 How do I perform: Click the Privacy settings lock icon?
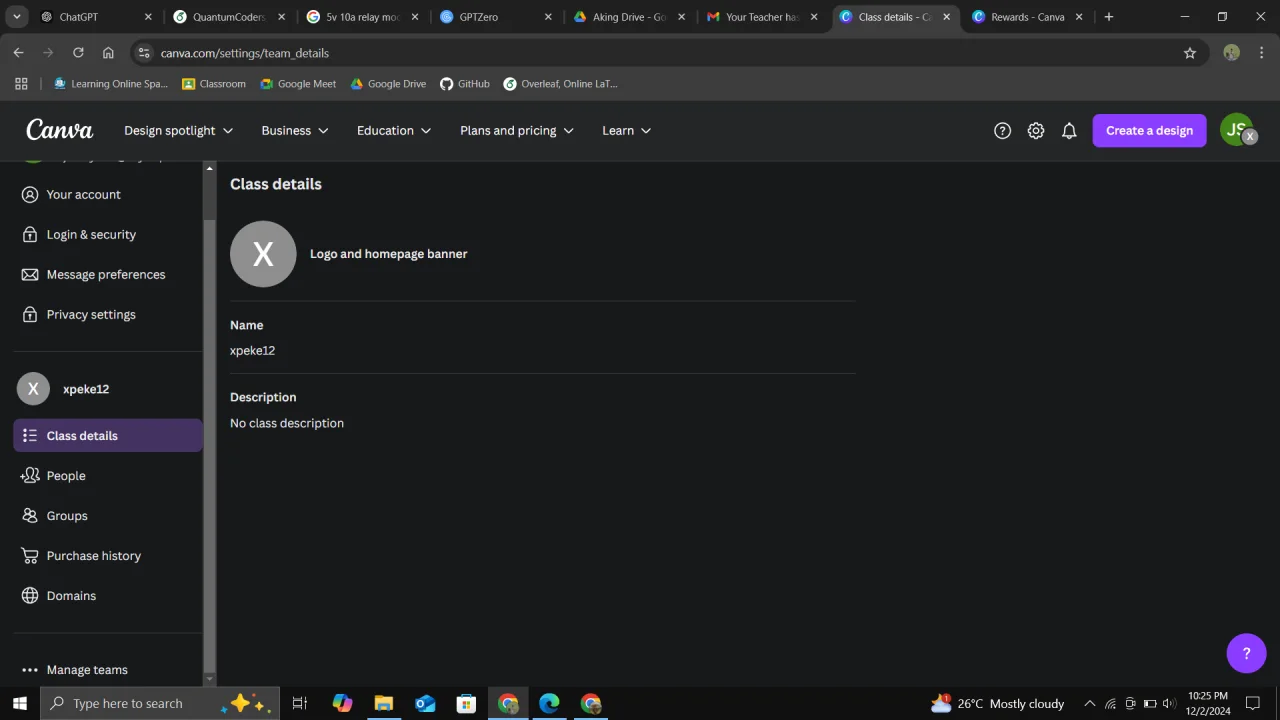click(30, 314)
